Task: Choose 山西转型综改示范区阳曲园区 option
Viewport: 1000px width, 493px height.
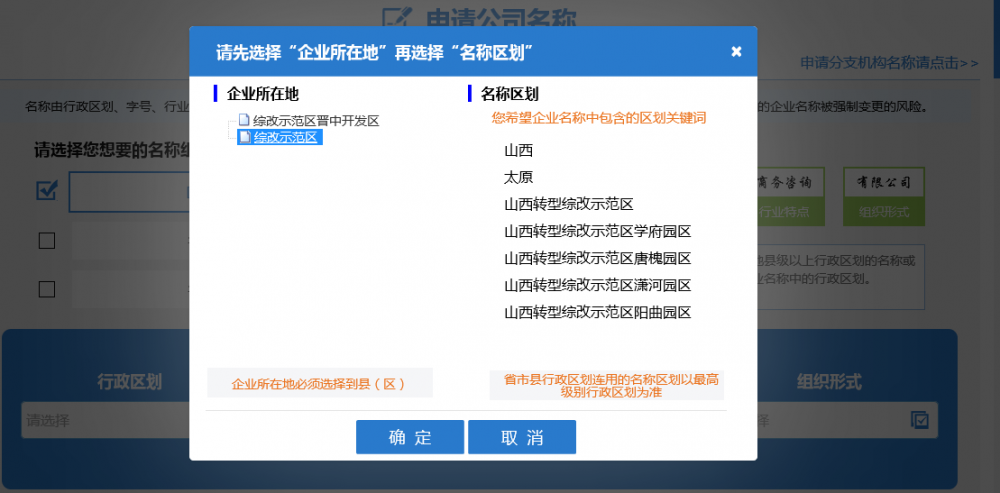Action: click(x=598, y=313)
